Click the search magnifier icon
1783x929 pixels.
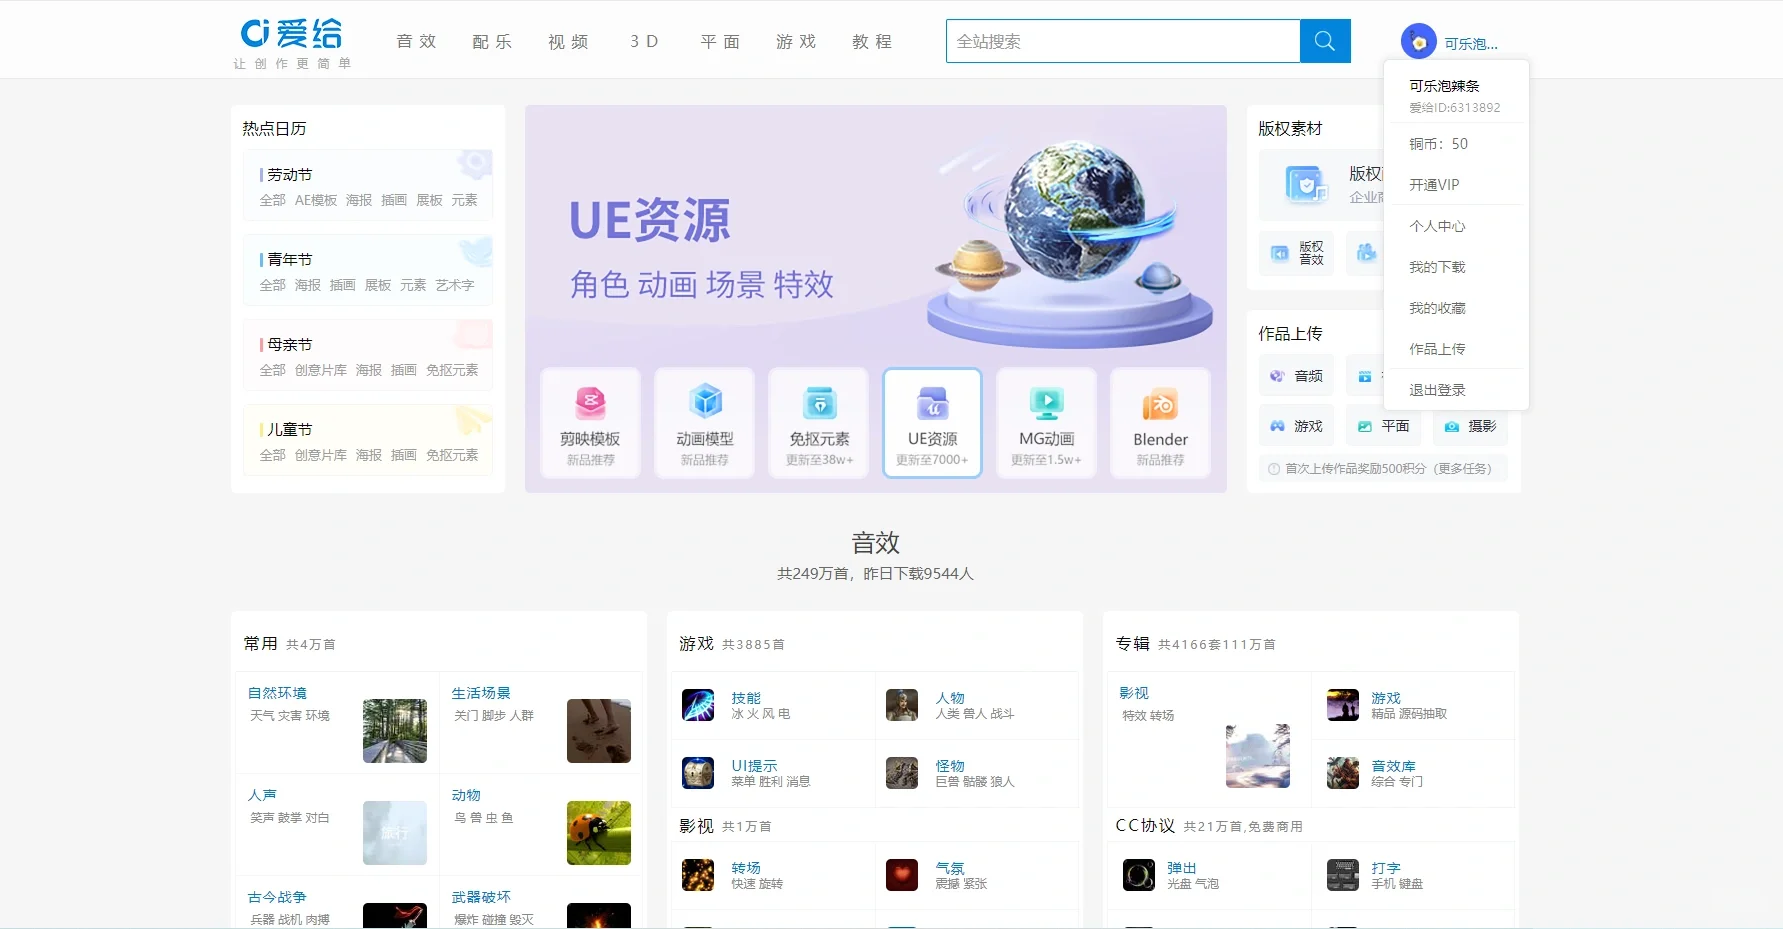1324,41
